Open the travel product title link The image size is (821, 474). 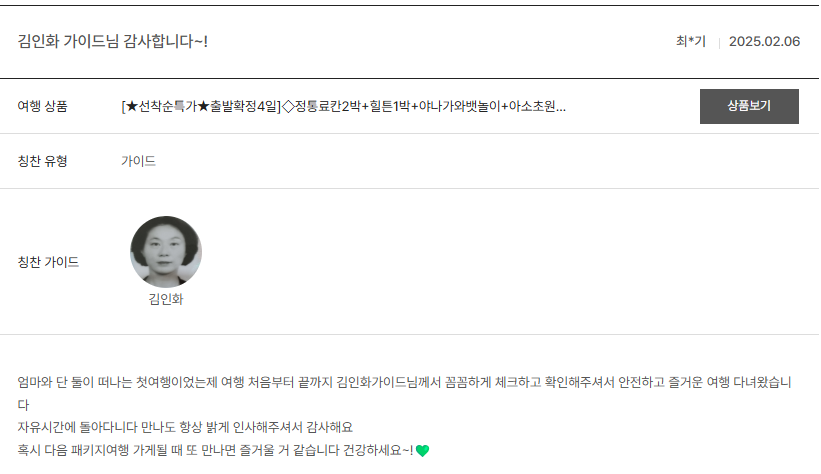click(343, 106)
